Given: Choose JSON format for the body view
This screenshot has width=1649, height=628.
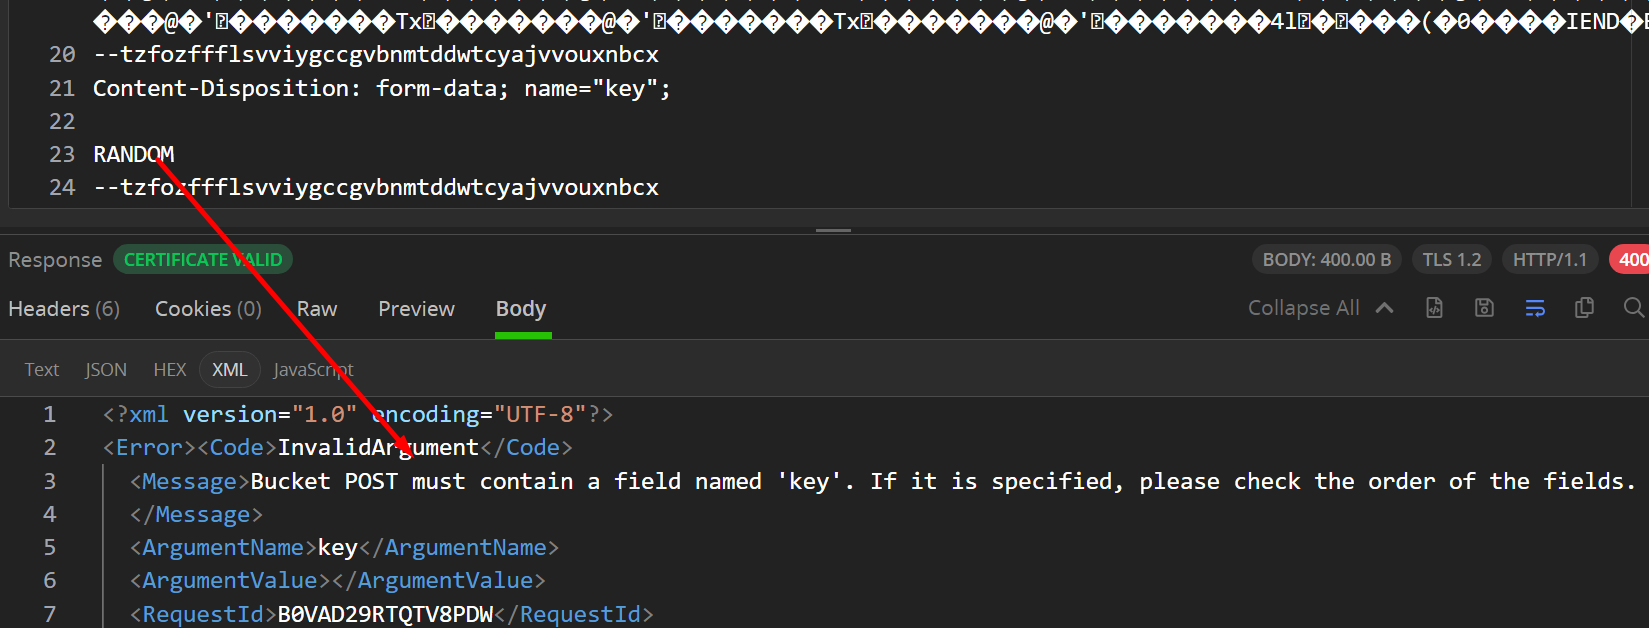Looking at the screenshot, I should [106, 370].
